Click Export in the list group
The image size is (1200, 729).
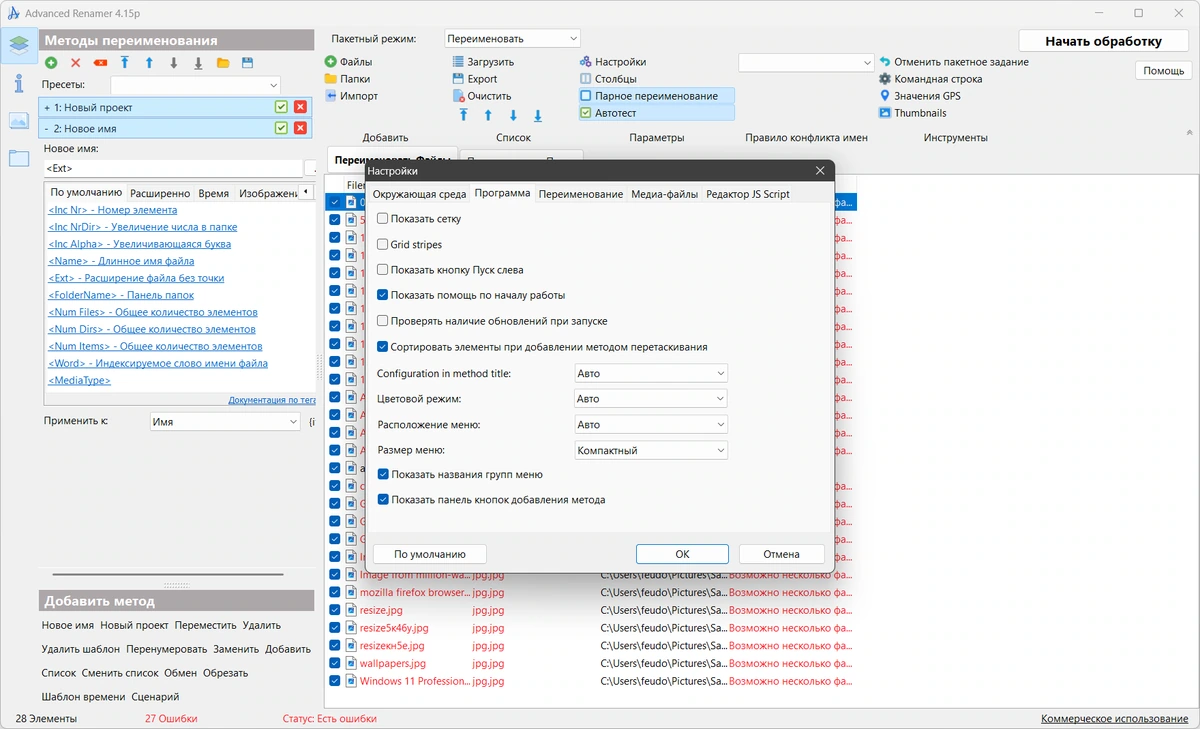pos(475,79)
